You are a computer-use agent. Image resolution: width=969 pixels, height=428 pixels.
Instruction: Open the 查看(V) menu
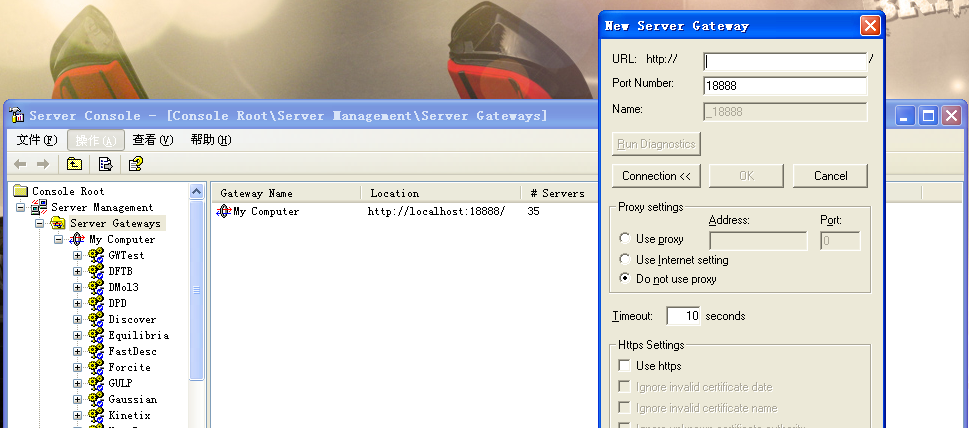153,140
